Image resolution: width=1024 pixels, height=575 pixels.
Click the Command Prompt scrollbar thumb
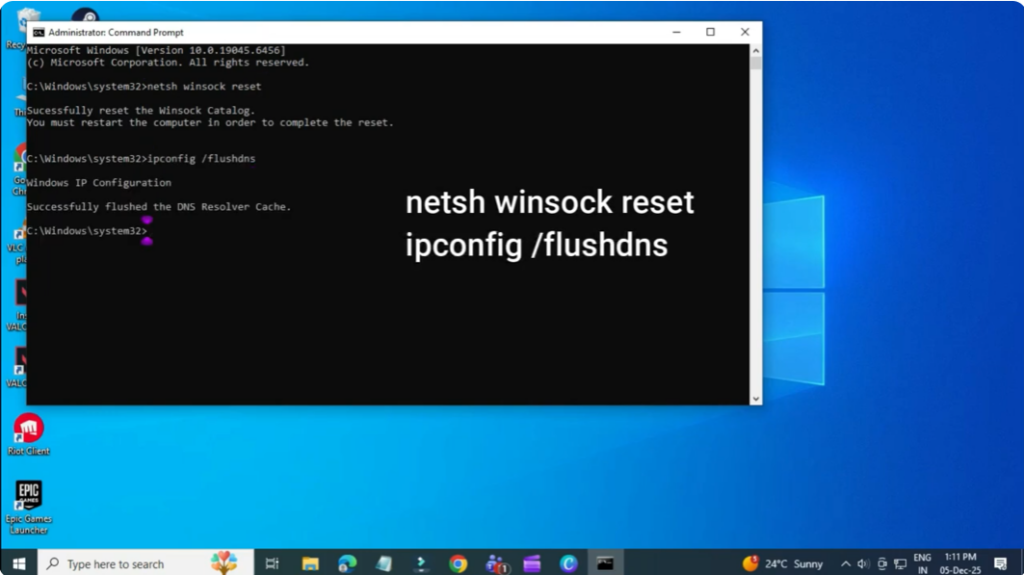pyautogui.click(x=756, y=63)
